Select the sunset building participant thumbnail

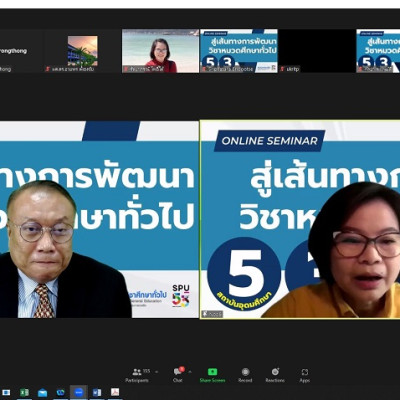[x=82, y=51]
